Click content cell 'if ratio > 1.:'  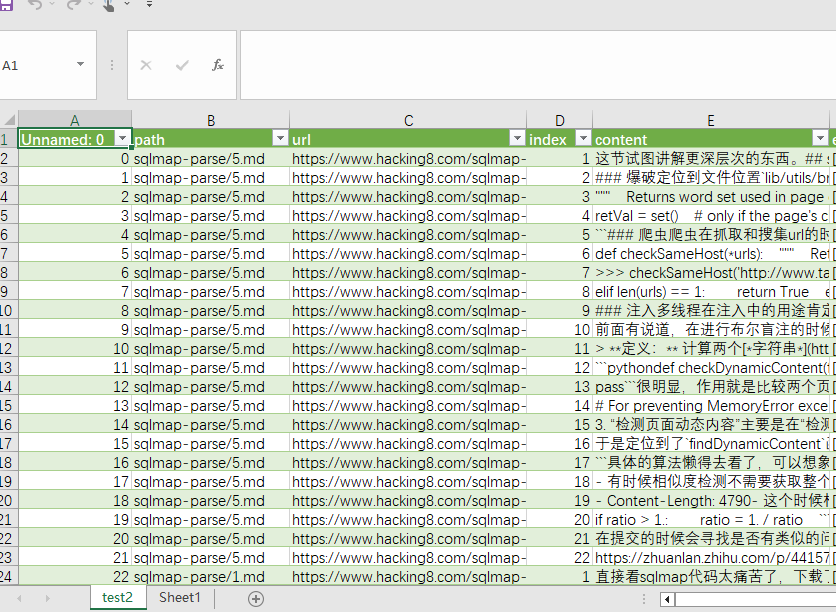click(x=711, y=519)
